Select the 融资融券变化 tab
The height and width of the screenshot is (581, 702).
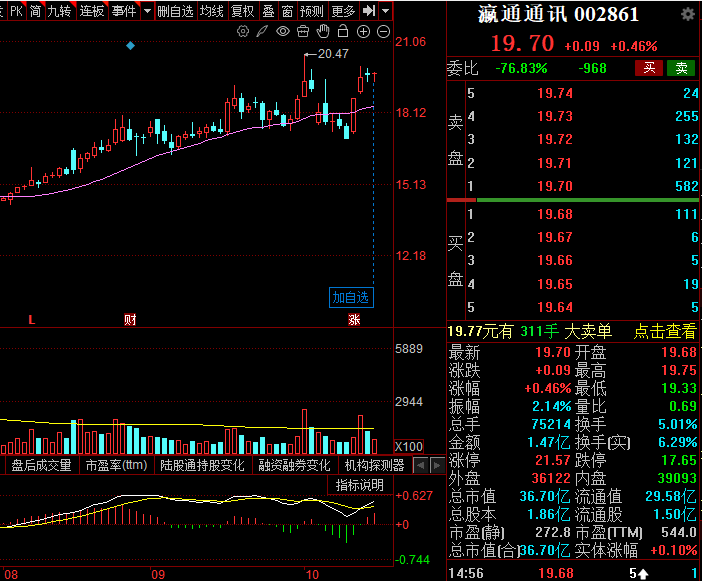click(x=294, y=465)
